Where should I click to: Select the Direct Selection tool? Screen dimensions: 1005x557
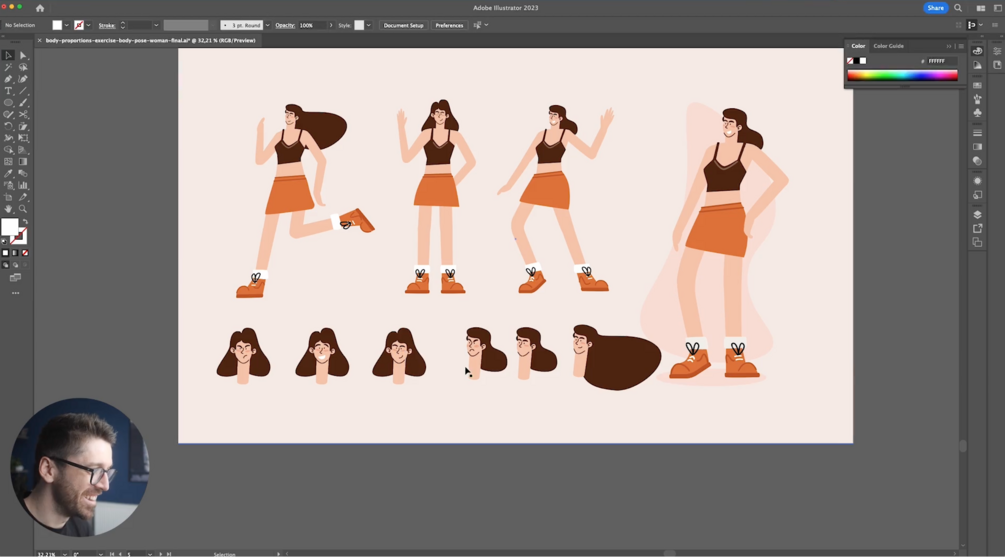coord(23,56)
